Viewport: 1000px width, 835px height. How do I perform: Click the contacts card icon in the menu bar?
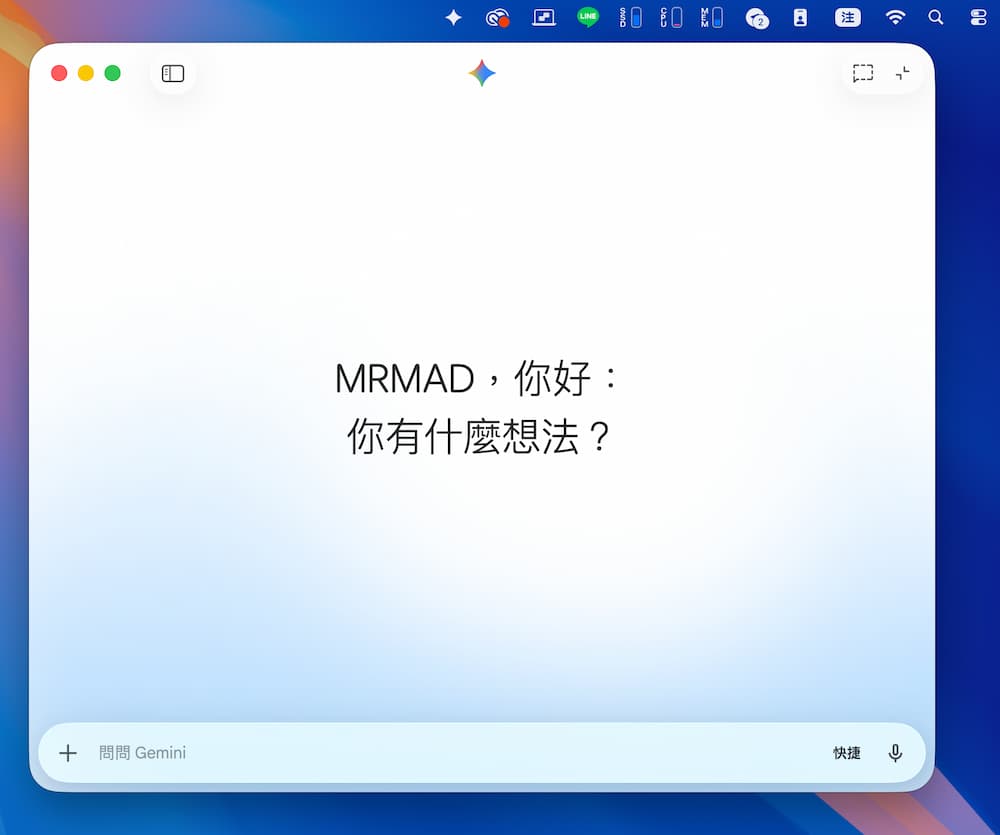(800, 17)
